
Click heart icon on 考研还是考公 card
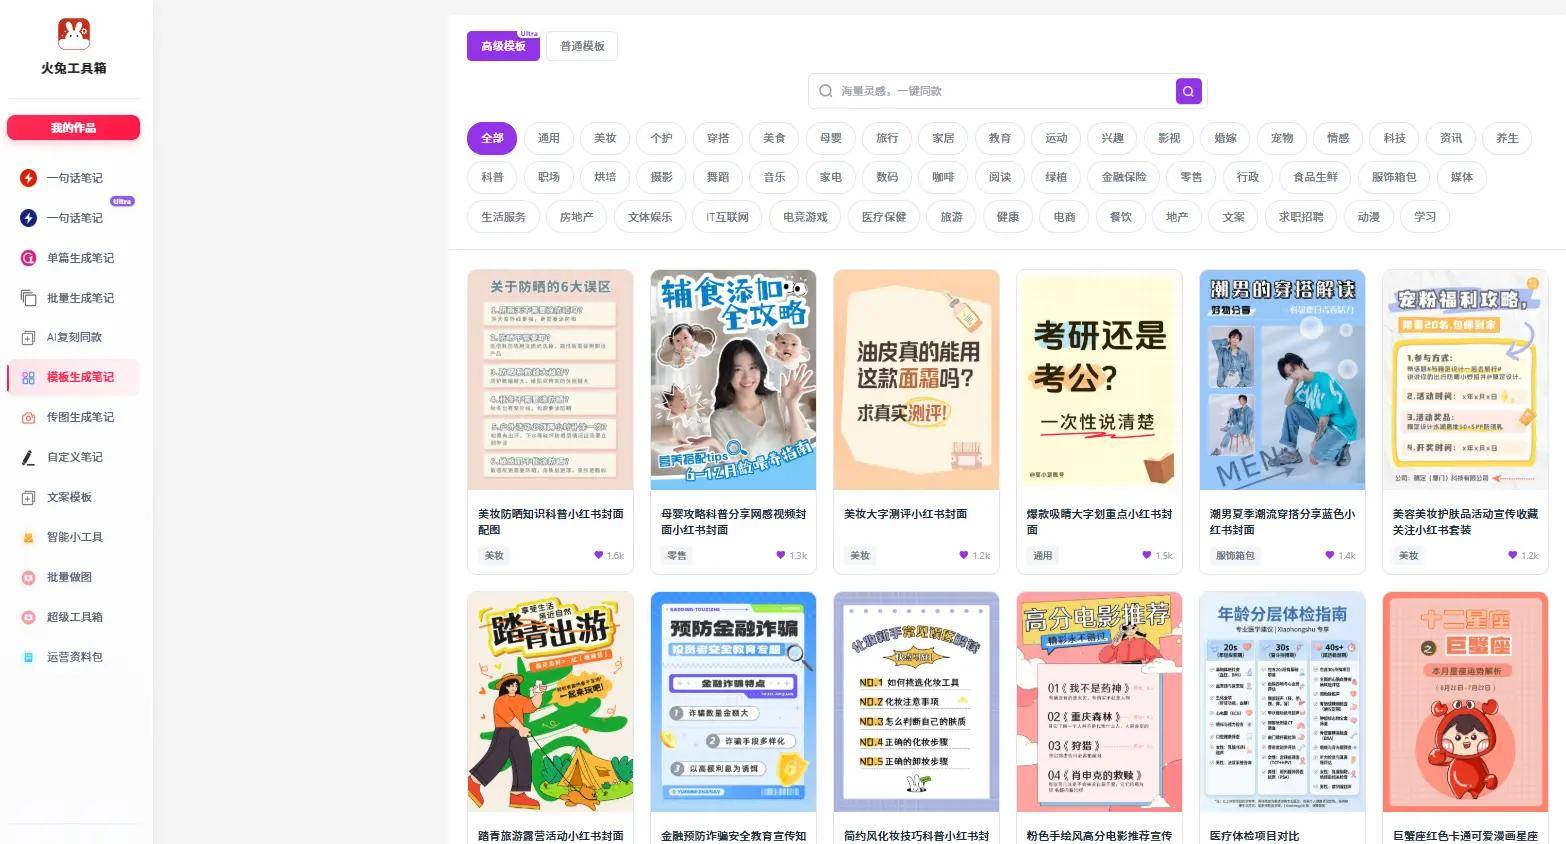1147,555
